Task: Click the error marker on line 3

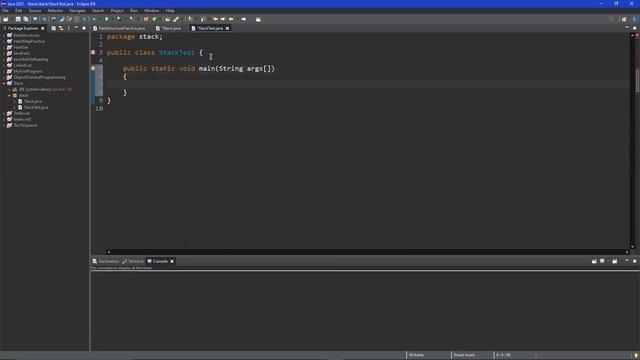Action: pyautogui.click(x=93, y=52)
